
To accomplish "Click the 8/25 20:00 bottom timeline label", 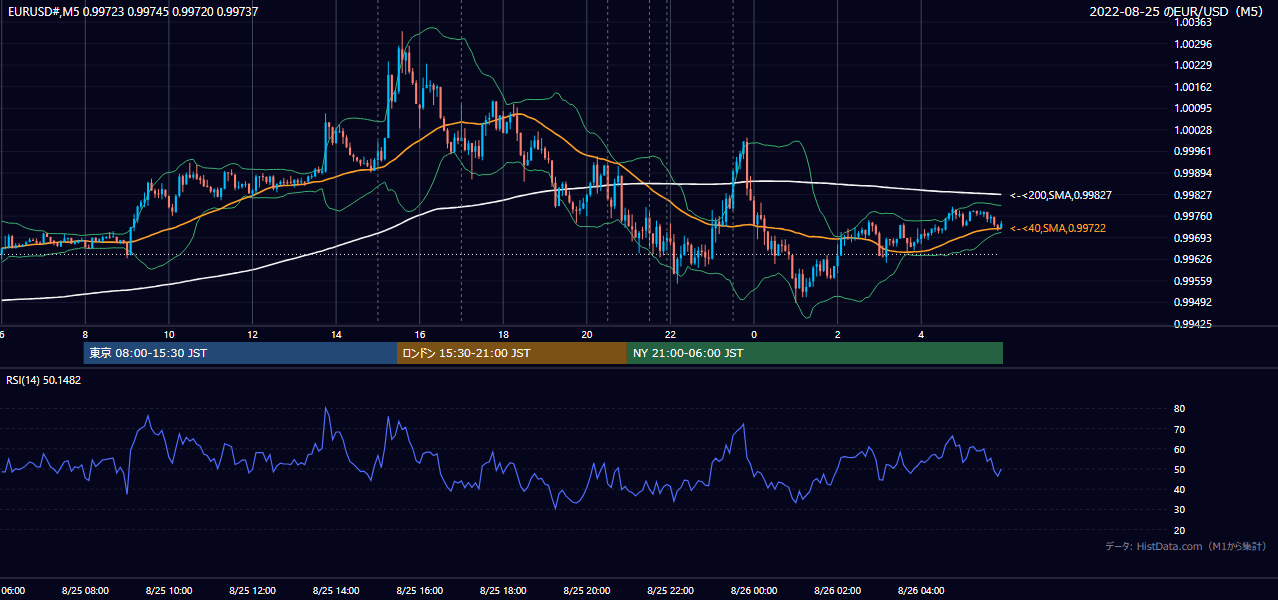I will click(587, 590).
